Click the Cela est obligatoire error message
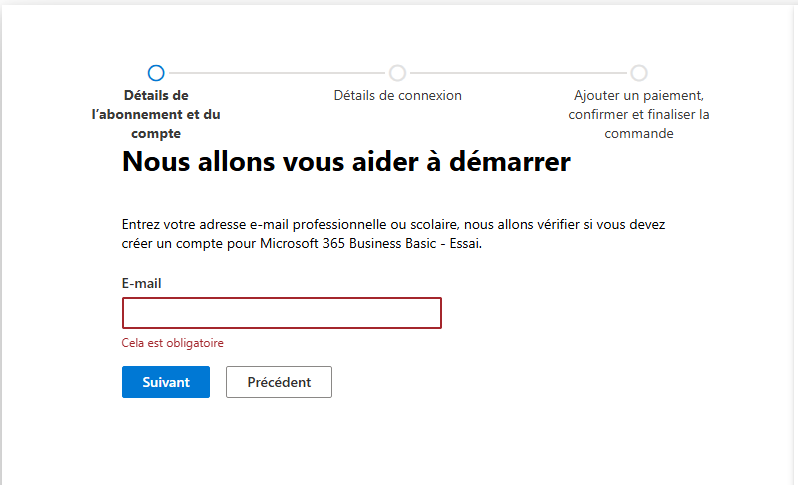 [x=173, y=343]
